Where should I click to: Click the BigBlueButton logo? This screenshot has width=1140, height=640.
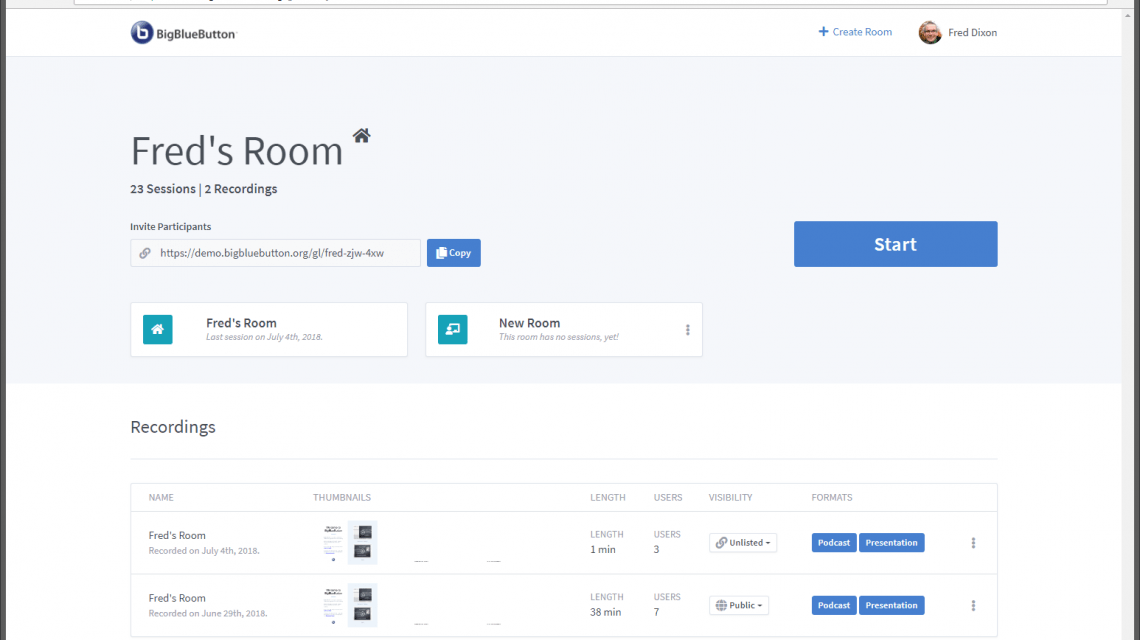point(183,33)
